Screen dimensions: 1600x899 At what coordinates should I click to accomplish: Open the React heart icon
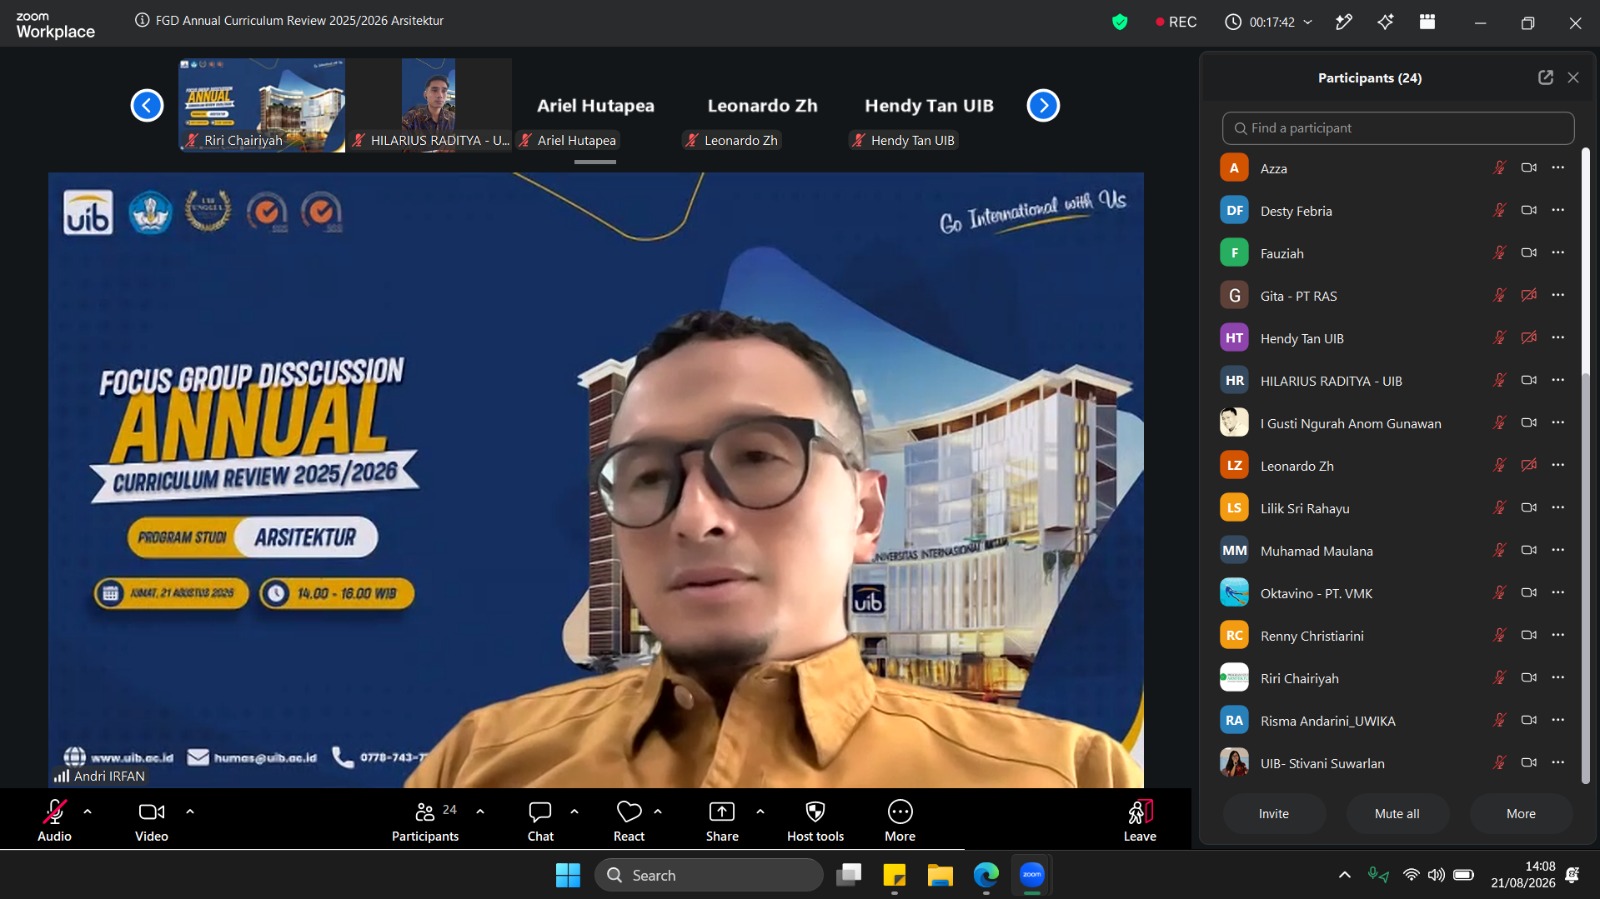[629, 811]
